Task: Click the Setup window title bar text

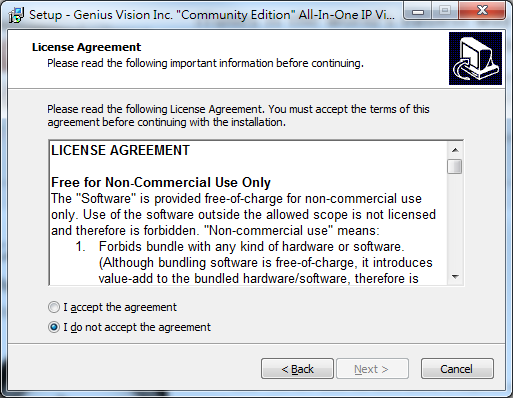Action: click(x=212, y=15)
